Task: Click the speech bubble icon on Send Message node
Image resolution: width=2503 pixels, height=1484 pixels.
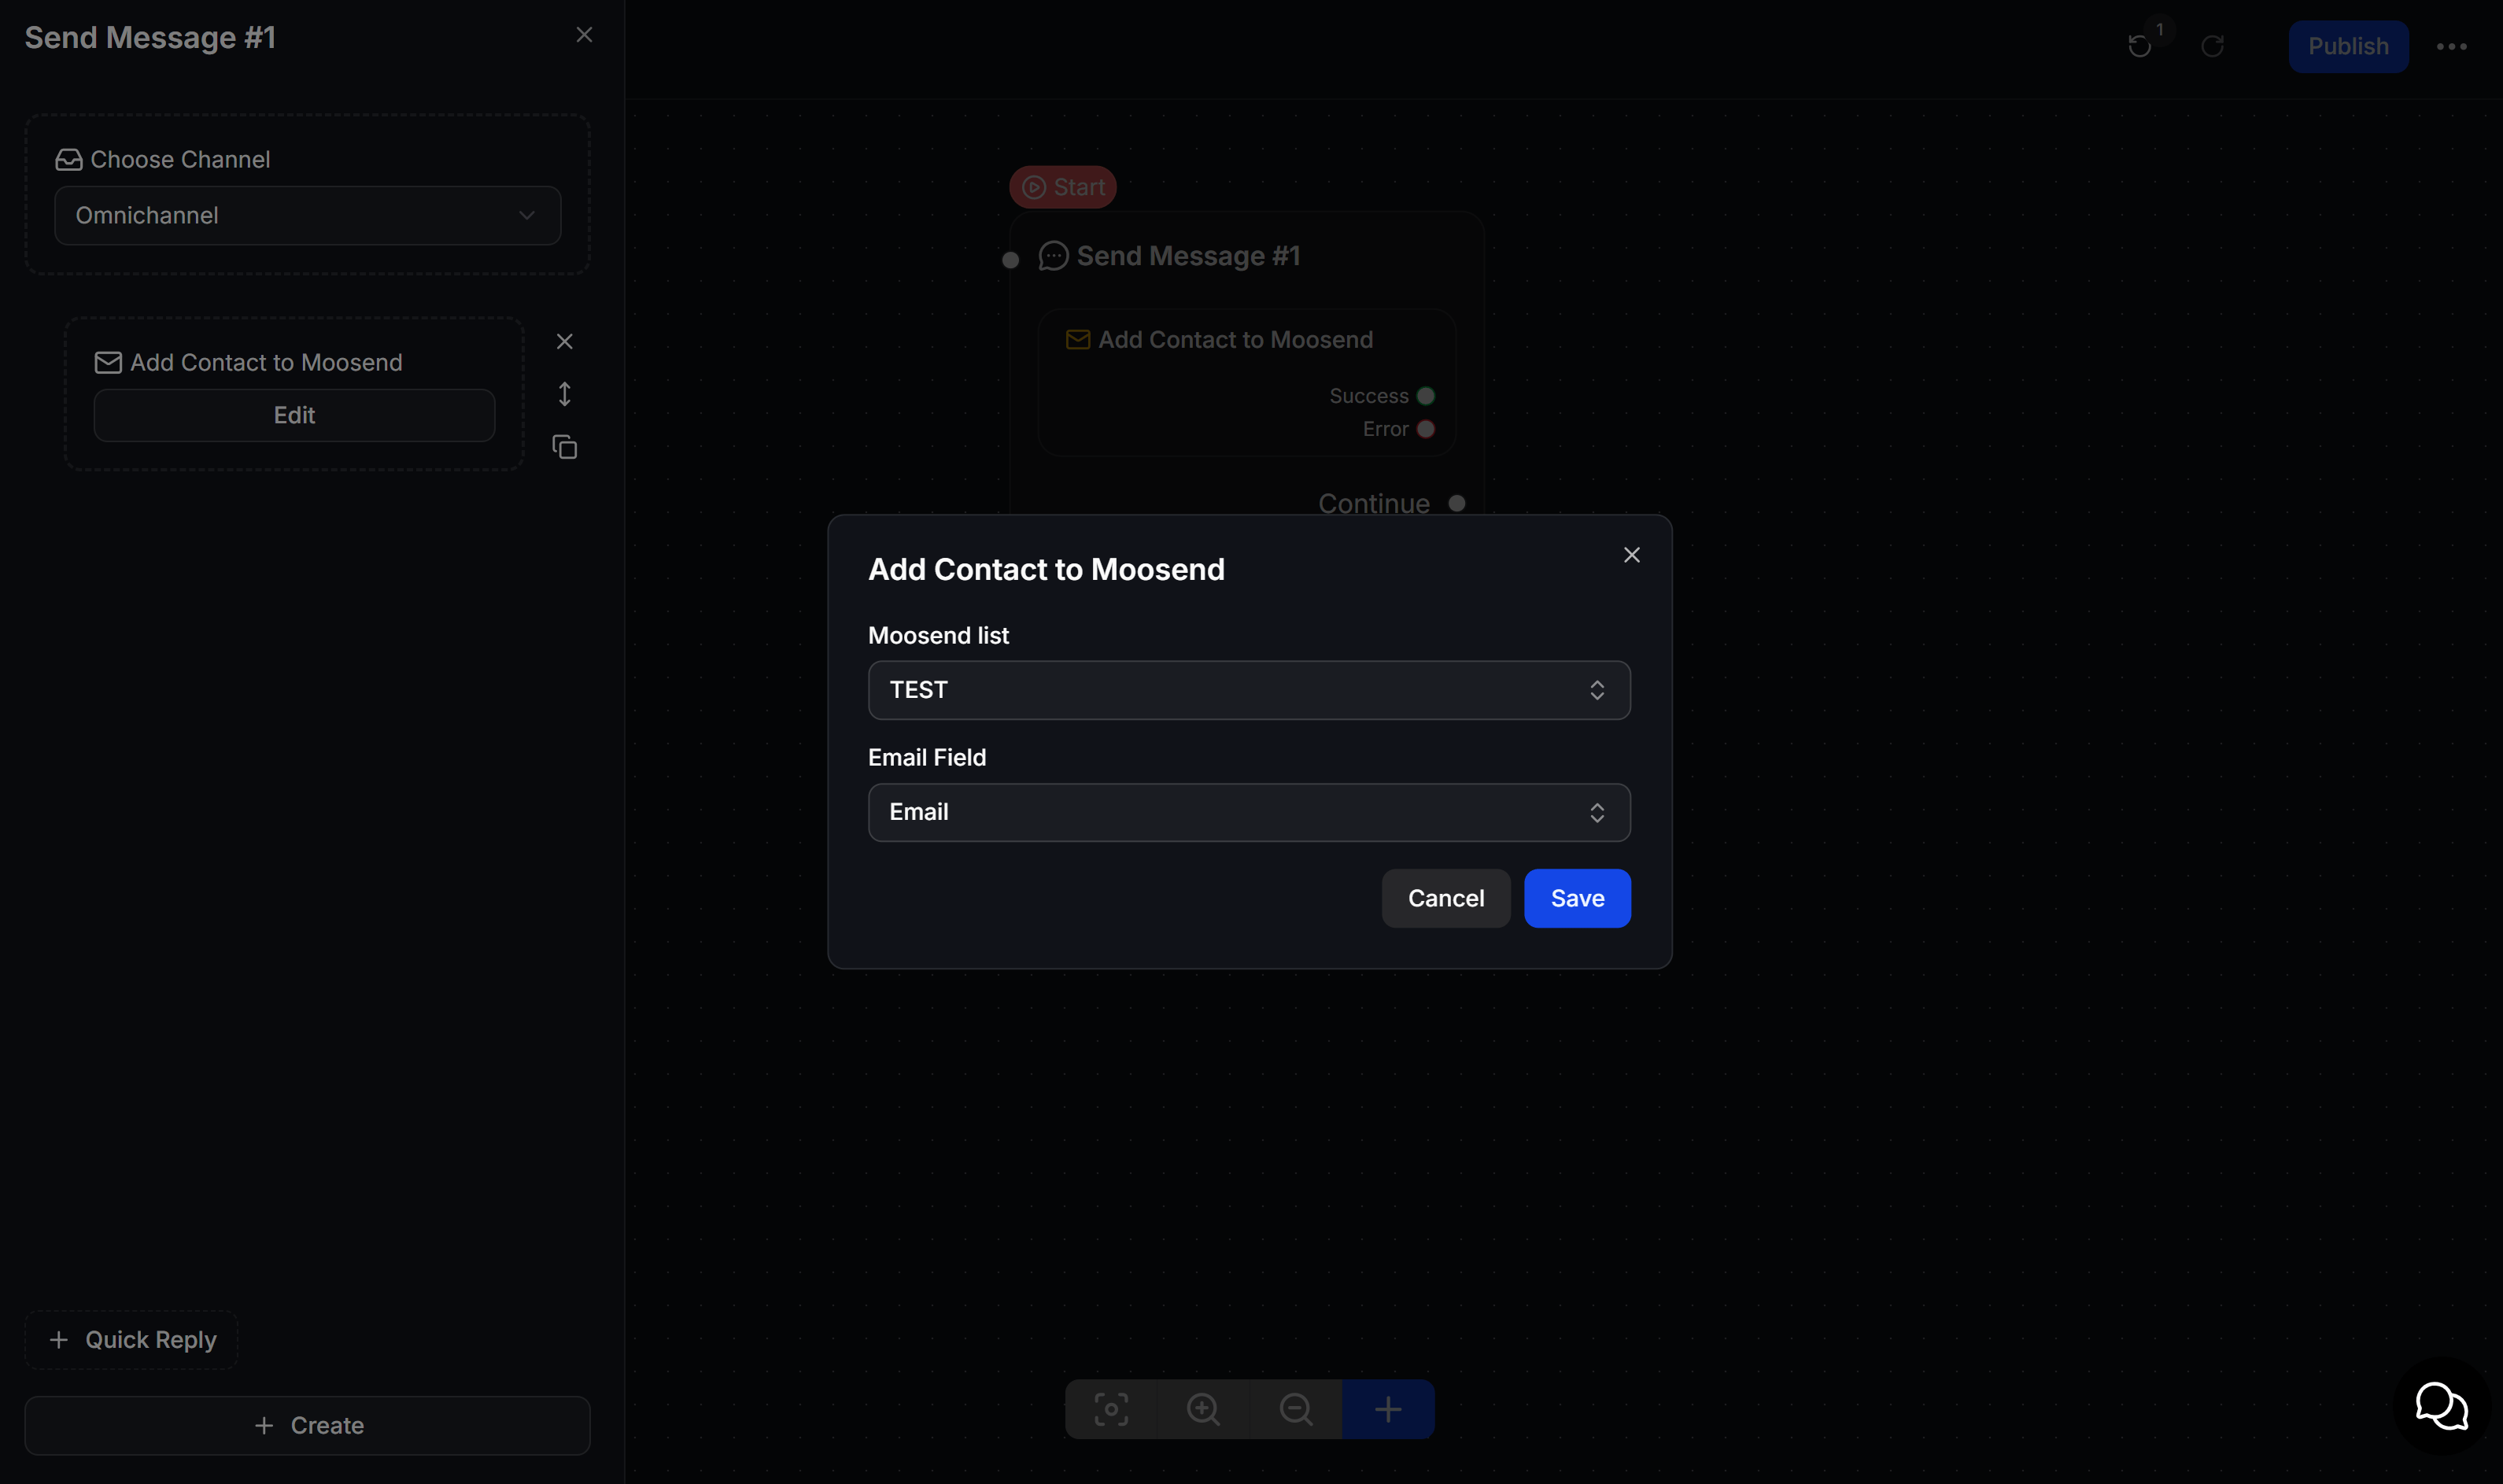Action: (1053, 256)
